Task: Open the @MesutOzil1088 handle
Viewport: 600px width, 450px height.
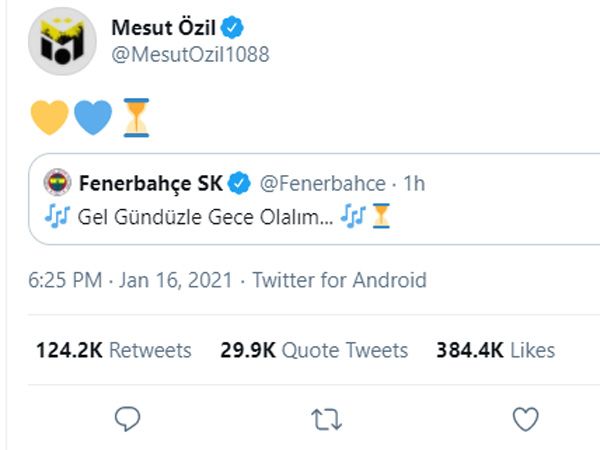Action: [x=190, y=53]
